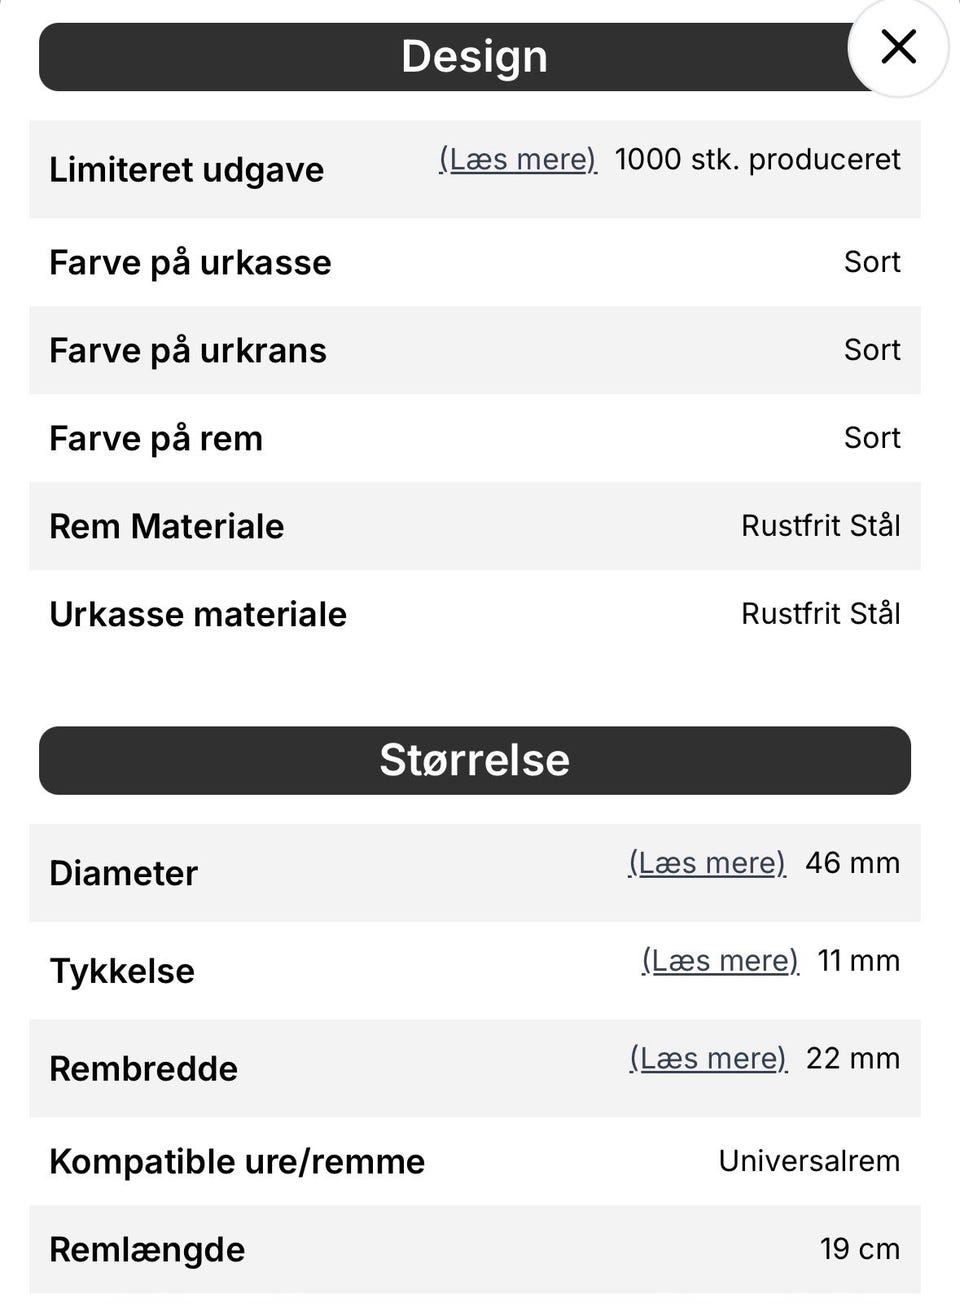Open 'Læs mere' link next to Diameter
This screenshot has height=1303, width=960.
click(x=707, y=863)
